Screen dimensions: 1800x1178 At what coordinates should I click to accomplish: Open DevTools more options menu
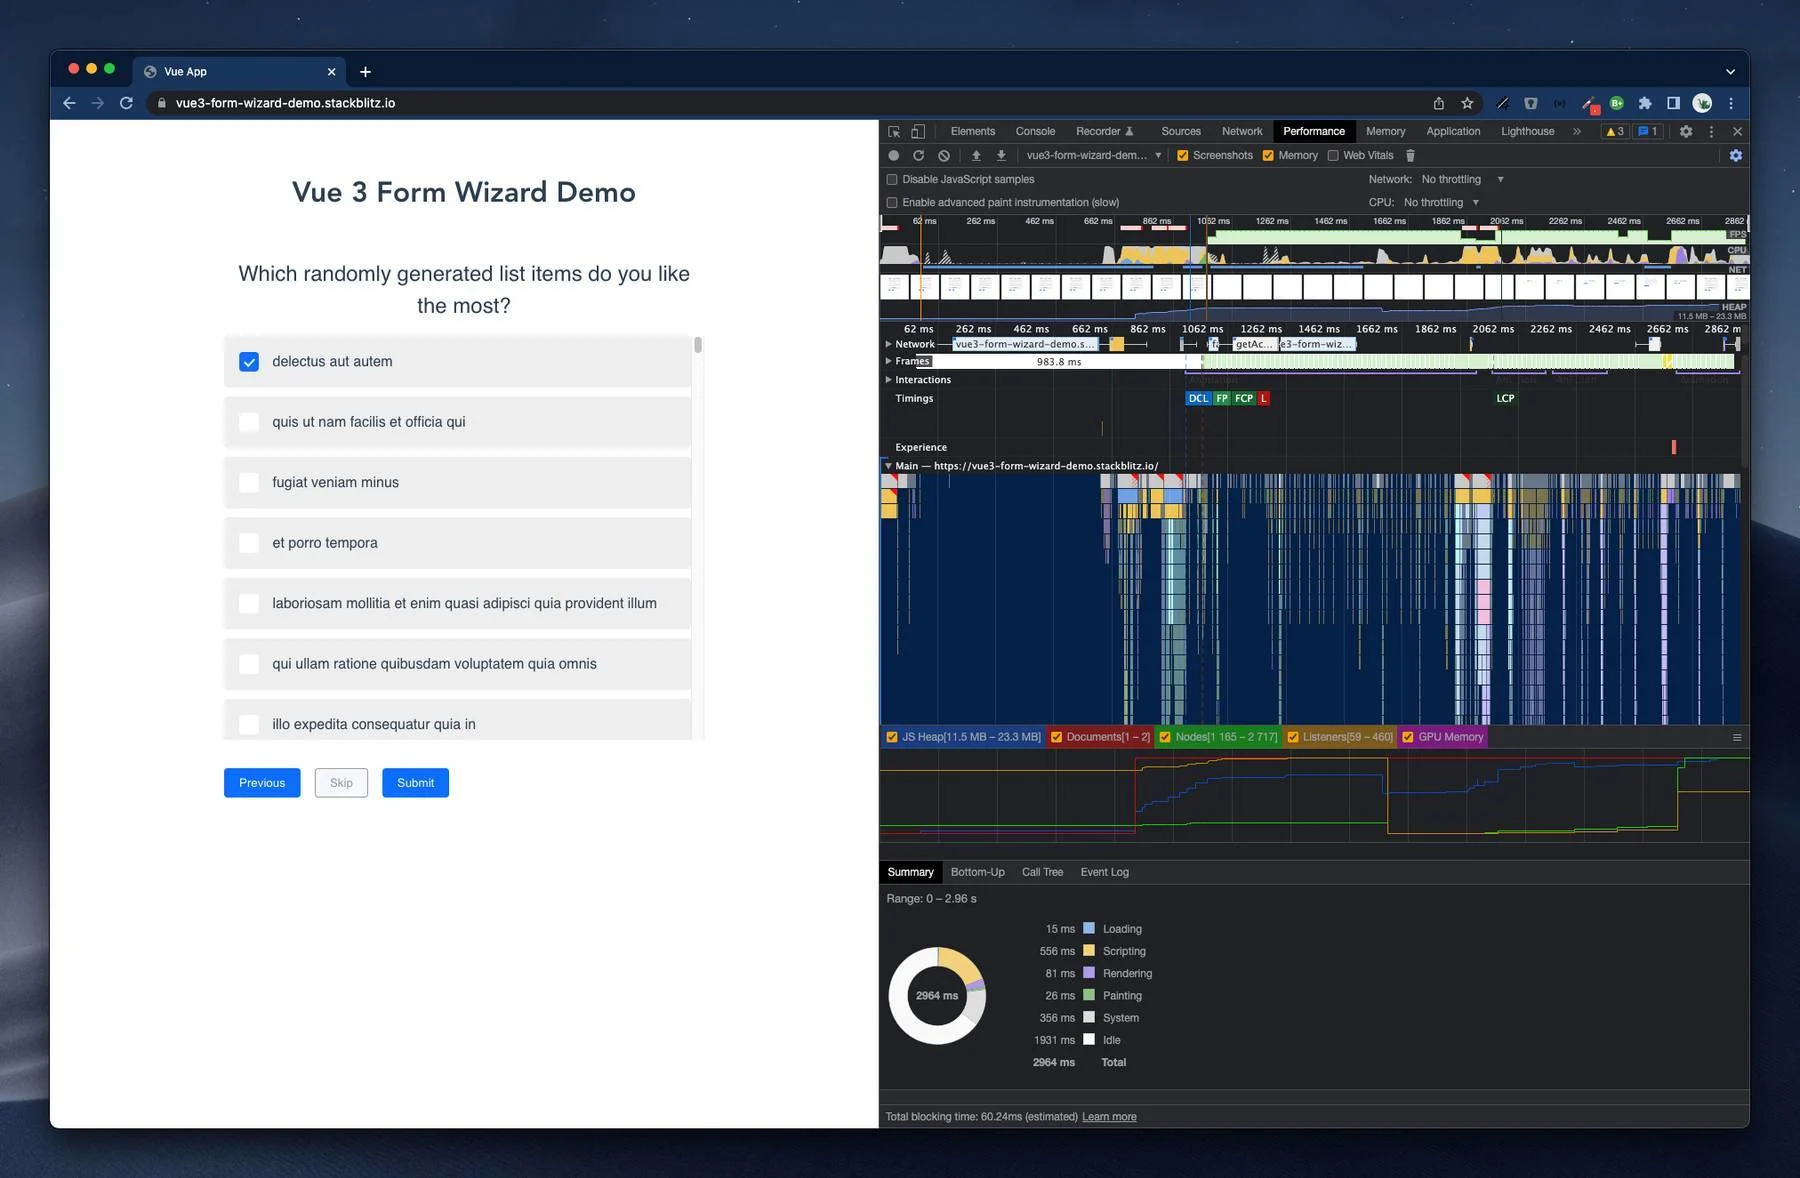click(x=1711, y=132)
